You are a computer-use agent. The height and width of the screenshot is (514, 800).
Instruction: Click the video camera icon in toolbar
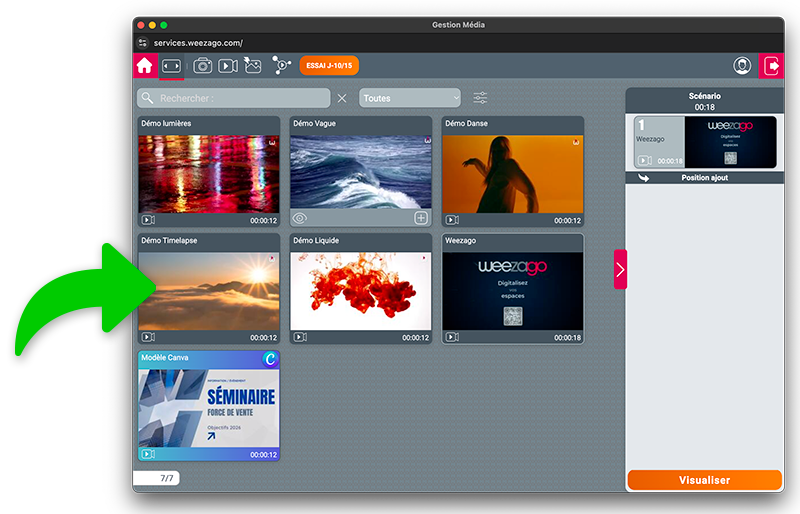pos(228,66)
